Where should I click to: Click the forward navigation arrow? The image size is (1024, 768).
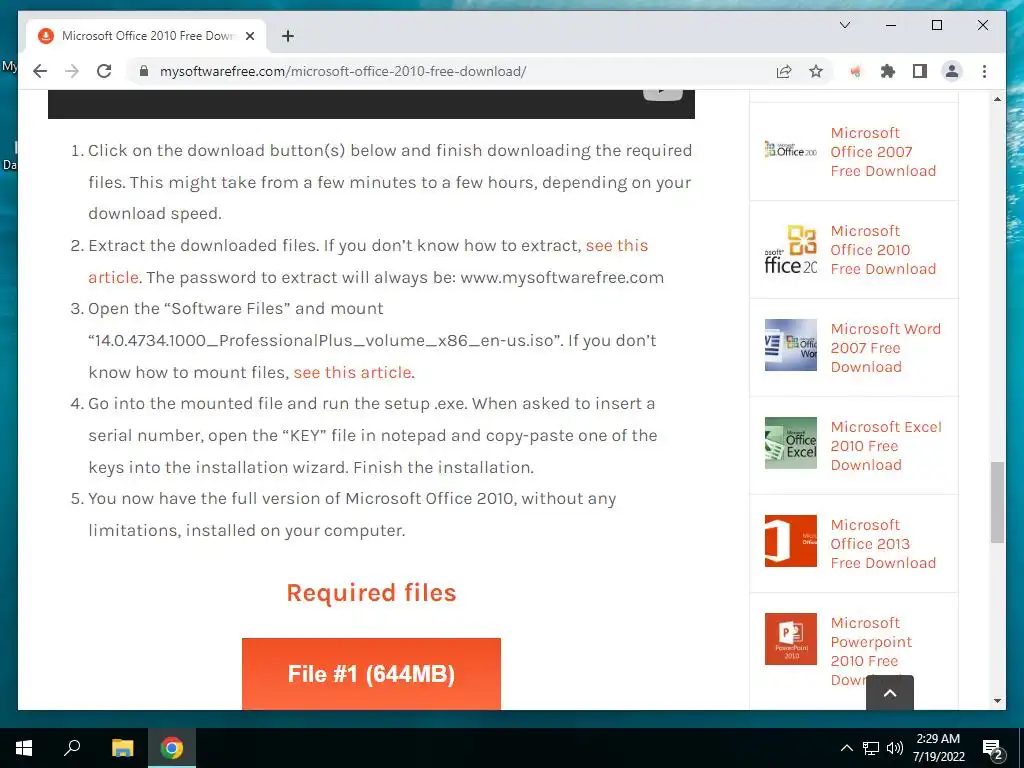coord(72,71)
